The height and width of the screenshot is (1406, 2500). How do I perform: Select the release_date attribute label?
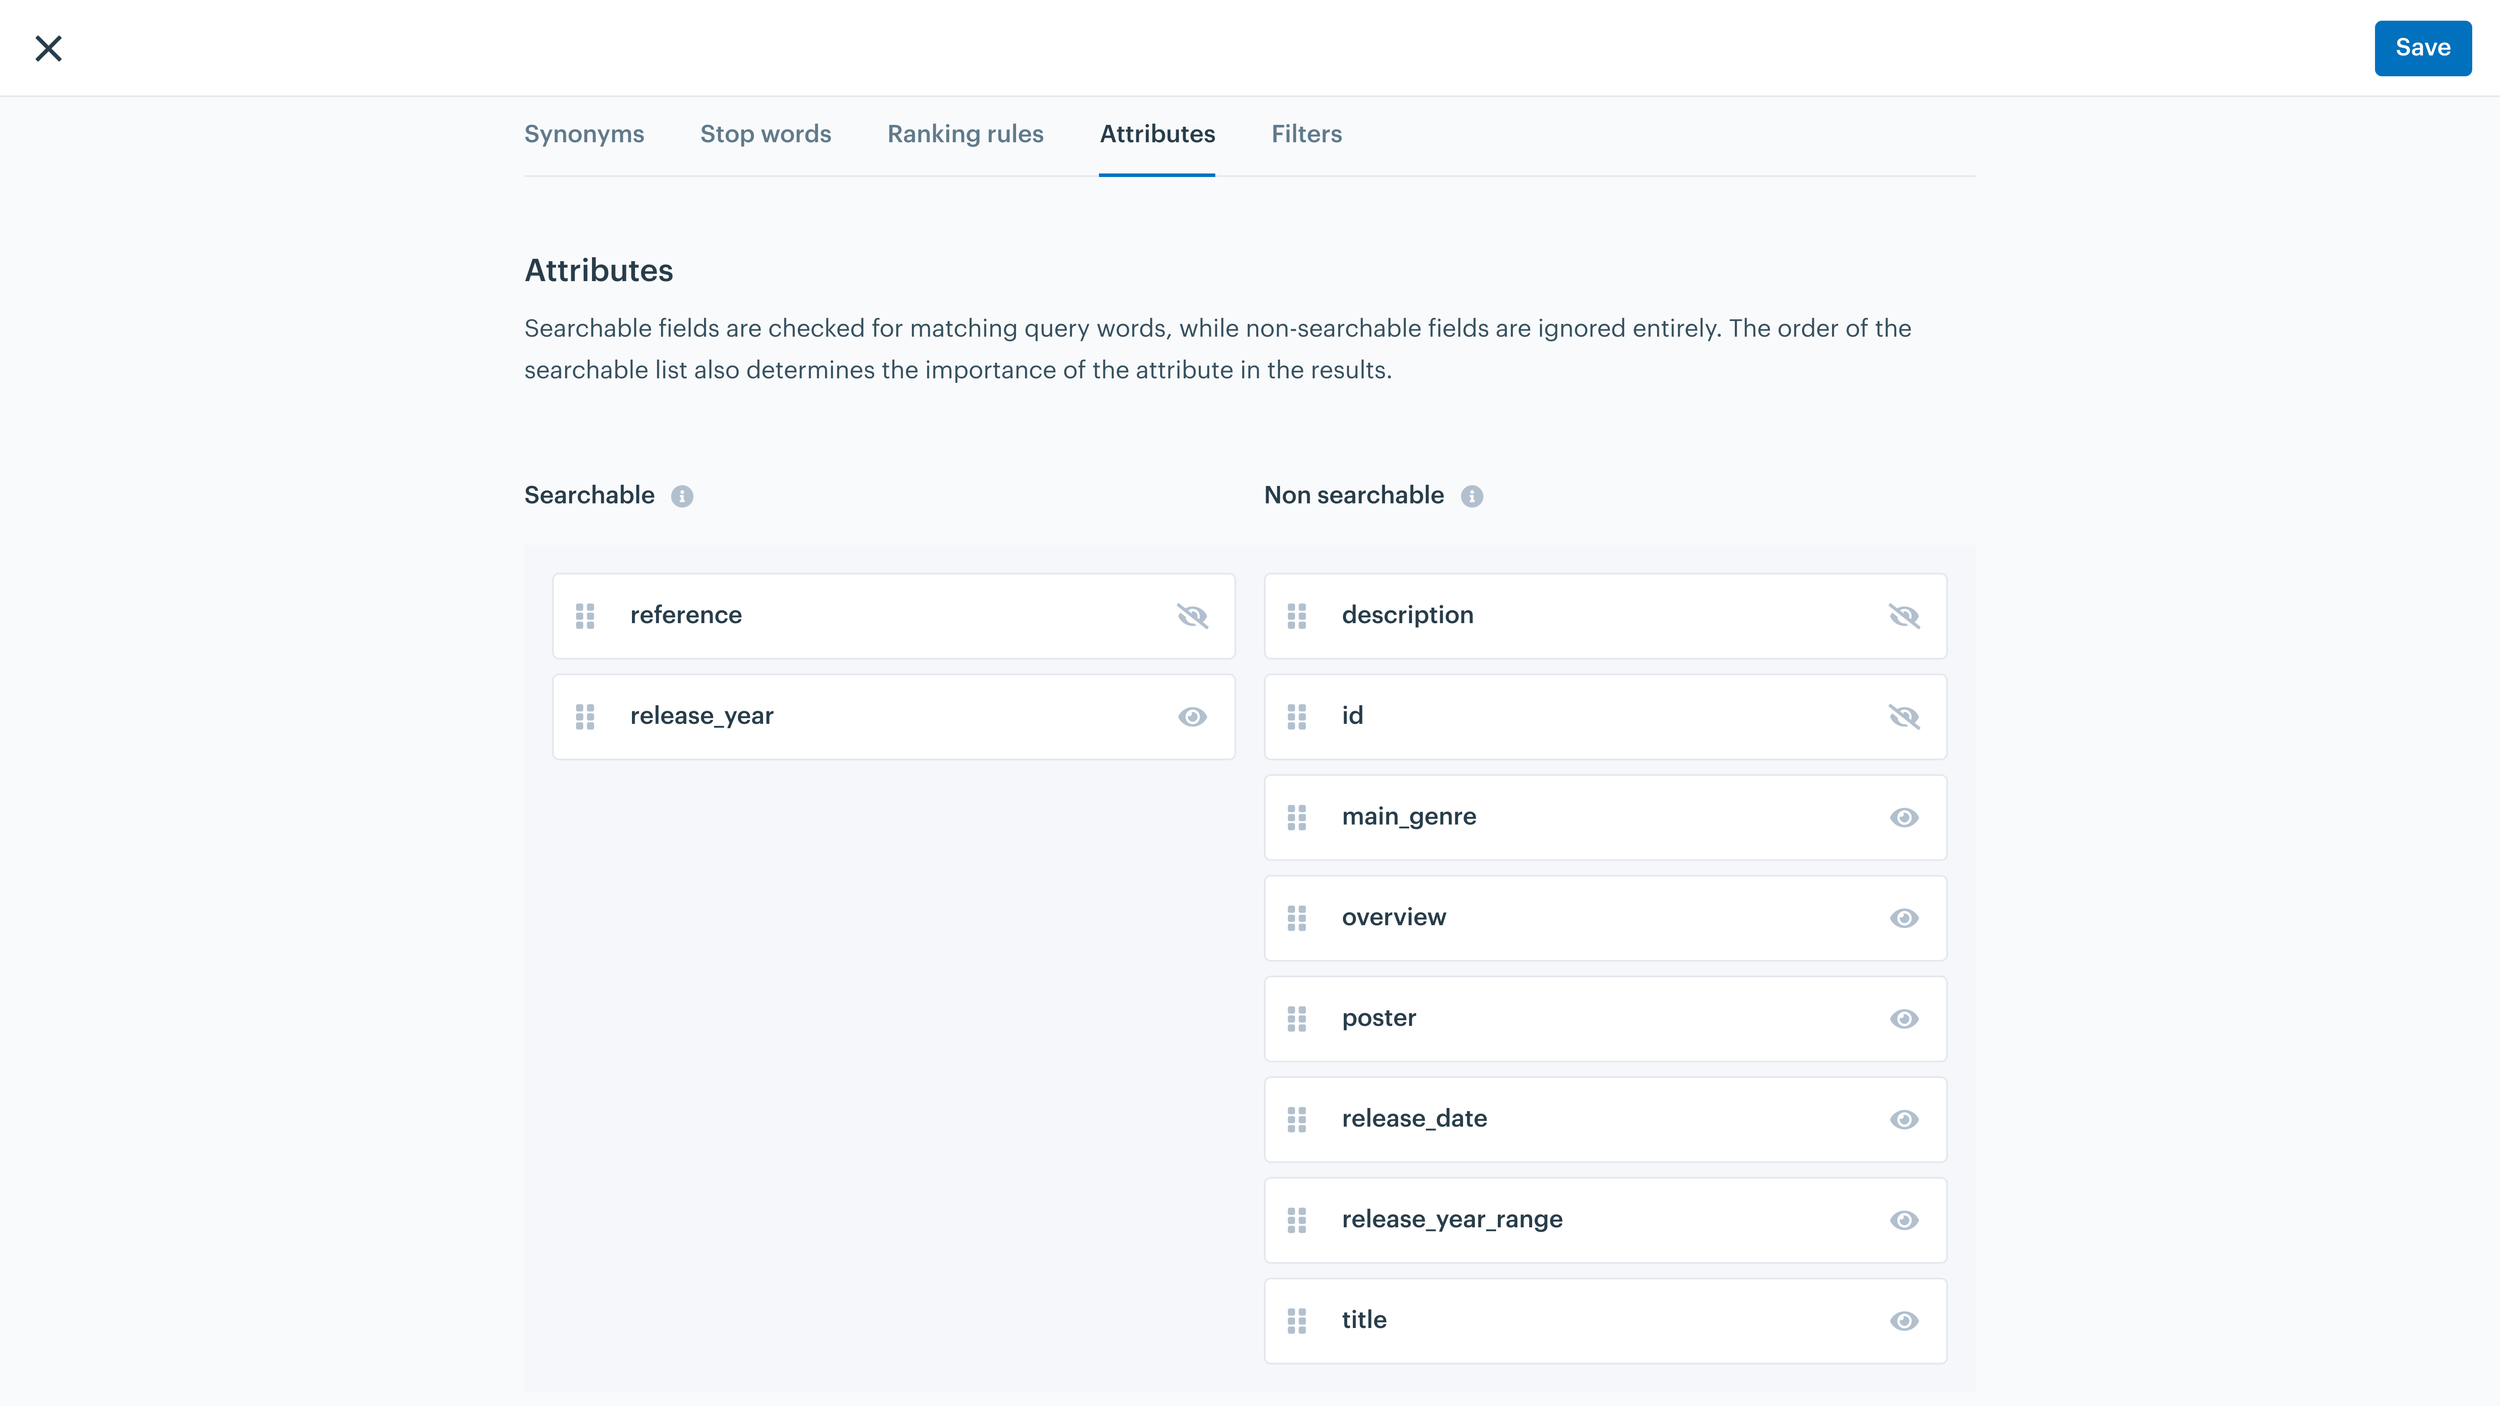tap(1414, 1119)
